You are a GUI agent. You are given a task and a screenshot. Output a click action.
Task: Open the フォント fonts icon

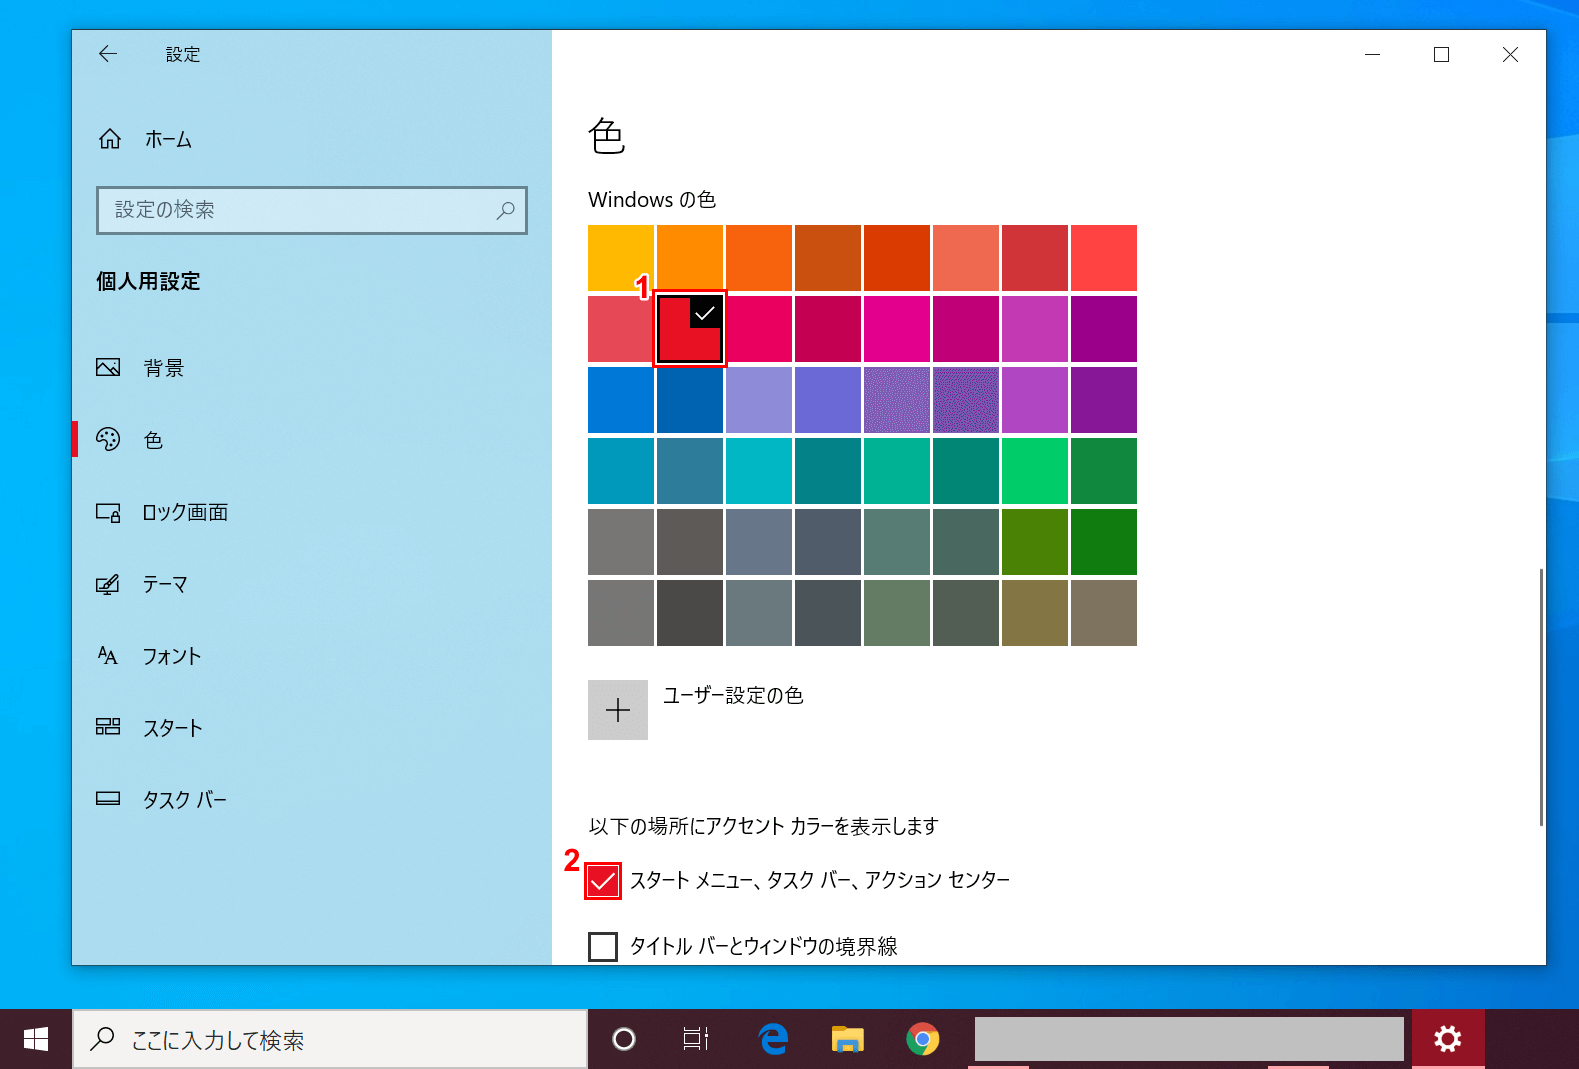click(108, 656)
